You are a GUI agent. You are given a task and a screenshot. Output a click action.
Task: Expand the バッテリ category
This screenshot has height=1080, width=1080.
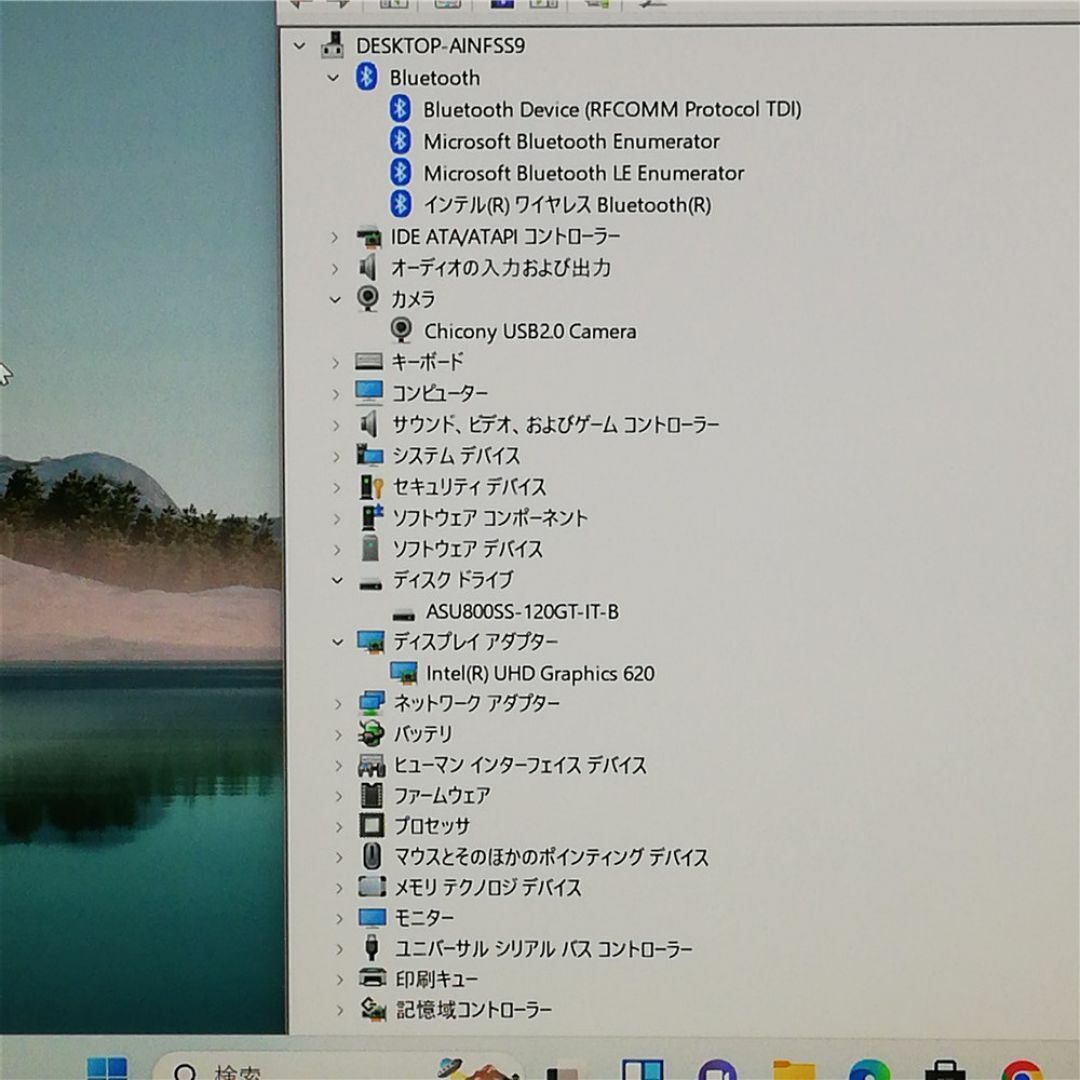[338, 735]
